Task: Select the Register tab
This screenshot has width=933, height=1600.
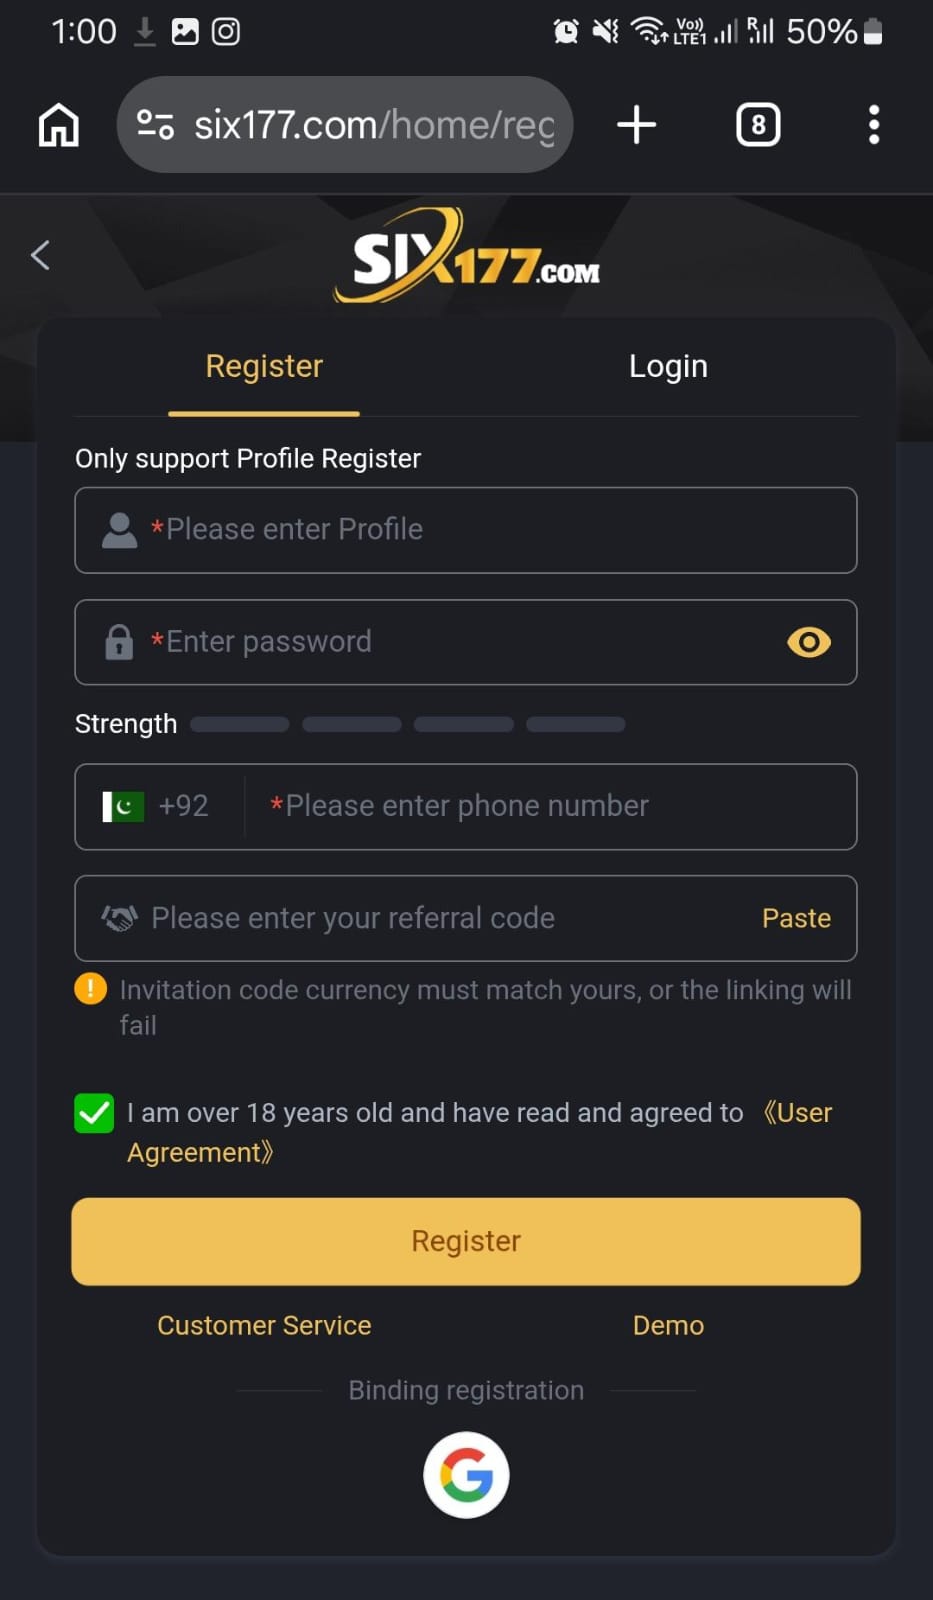Action: click(264, 367)
